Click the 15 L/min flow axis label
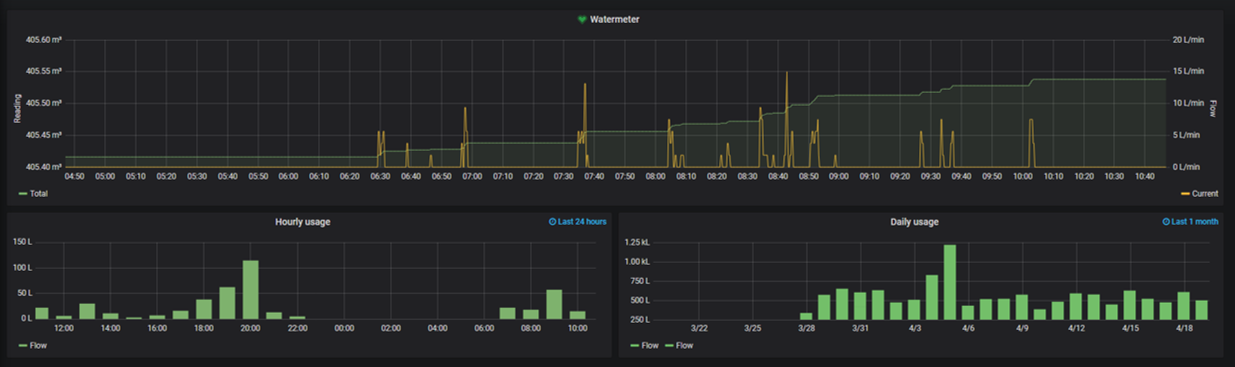1235x367 pixels. (1188, 71)
